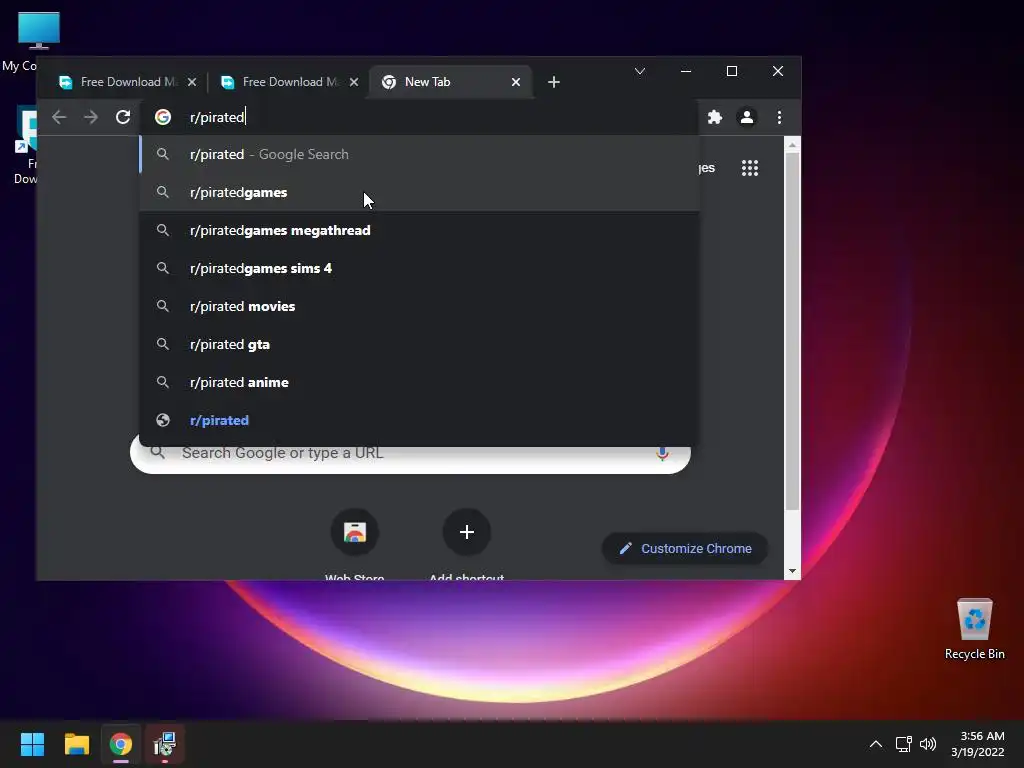The height and width of the screenshot is (768, 1024).
Task: Click the page scrollbar up arrow
Action: pyautogui.click(x=792, y=145)
